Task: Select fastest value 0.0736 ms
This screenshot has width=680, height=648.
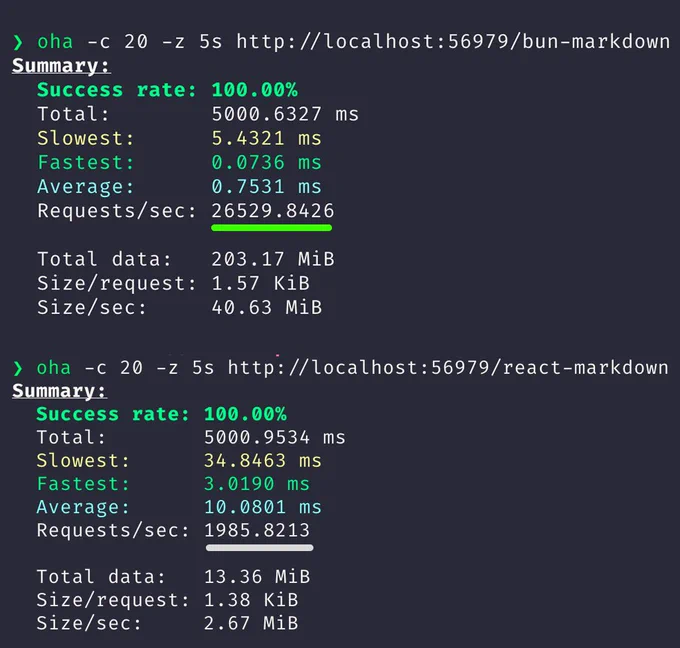Action: click(266, 163)
